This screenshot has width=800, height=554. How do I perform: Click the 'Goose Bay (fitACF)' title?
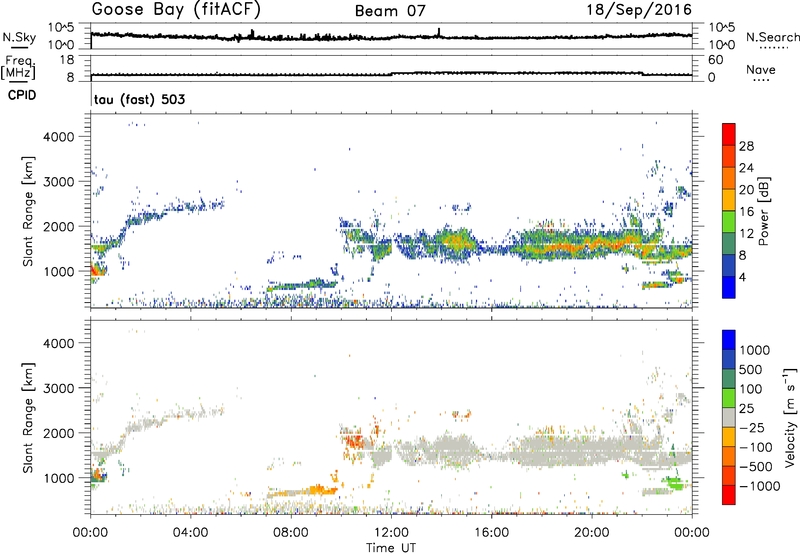pos(176,10)
